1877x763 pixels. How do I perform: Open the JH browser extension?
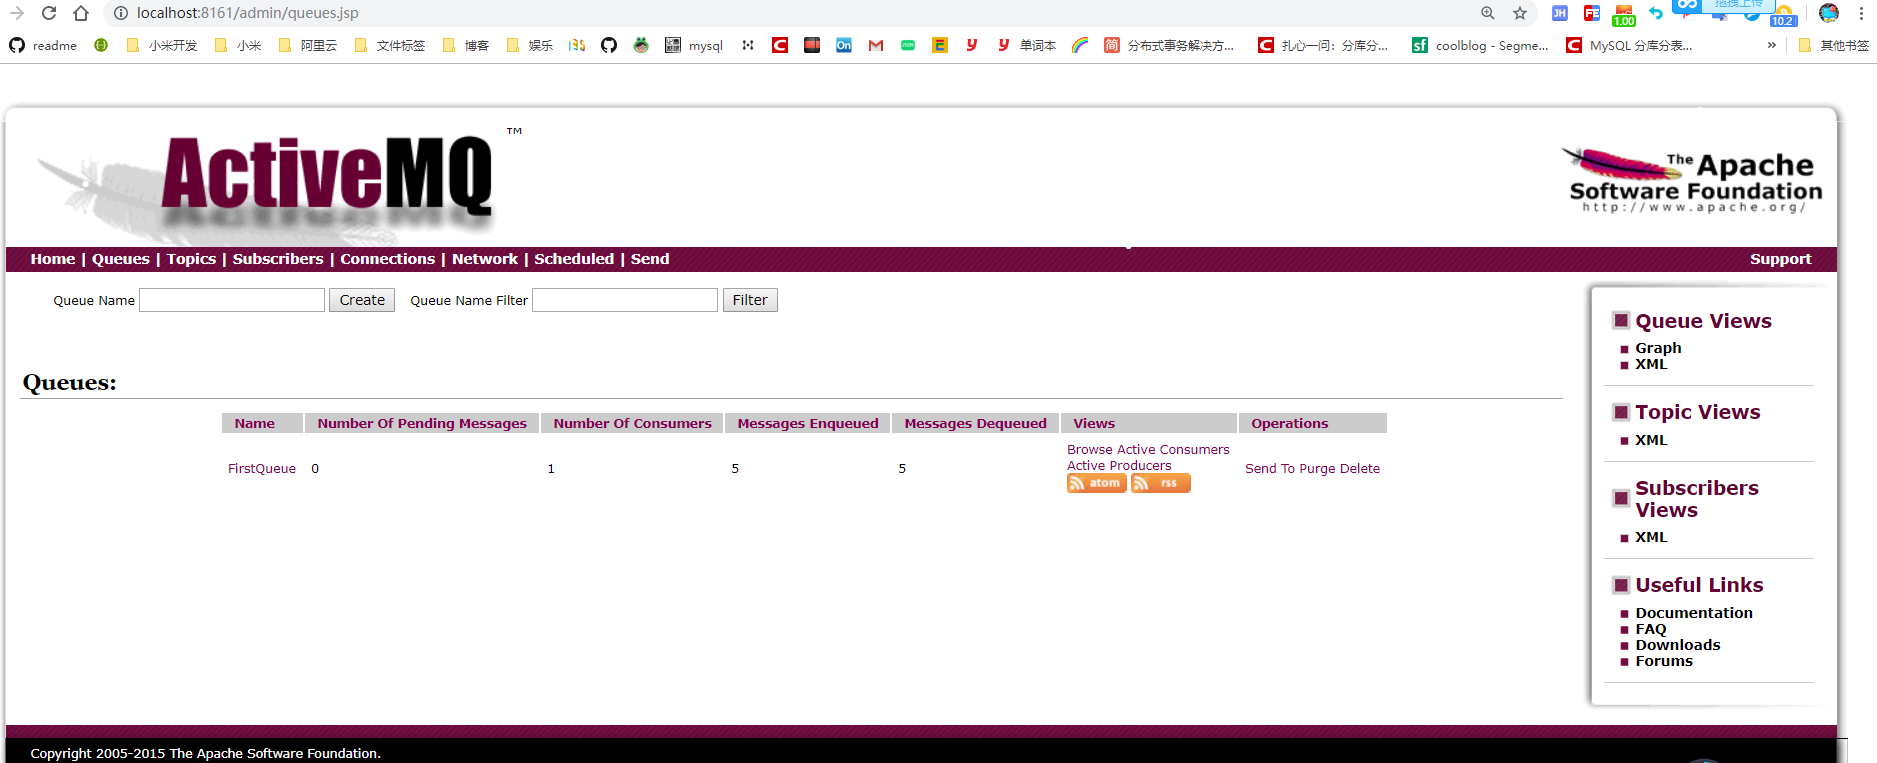(1560, 13)
